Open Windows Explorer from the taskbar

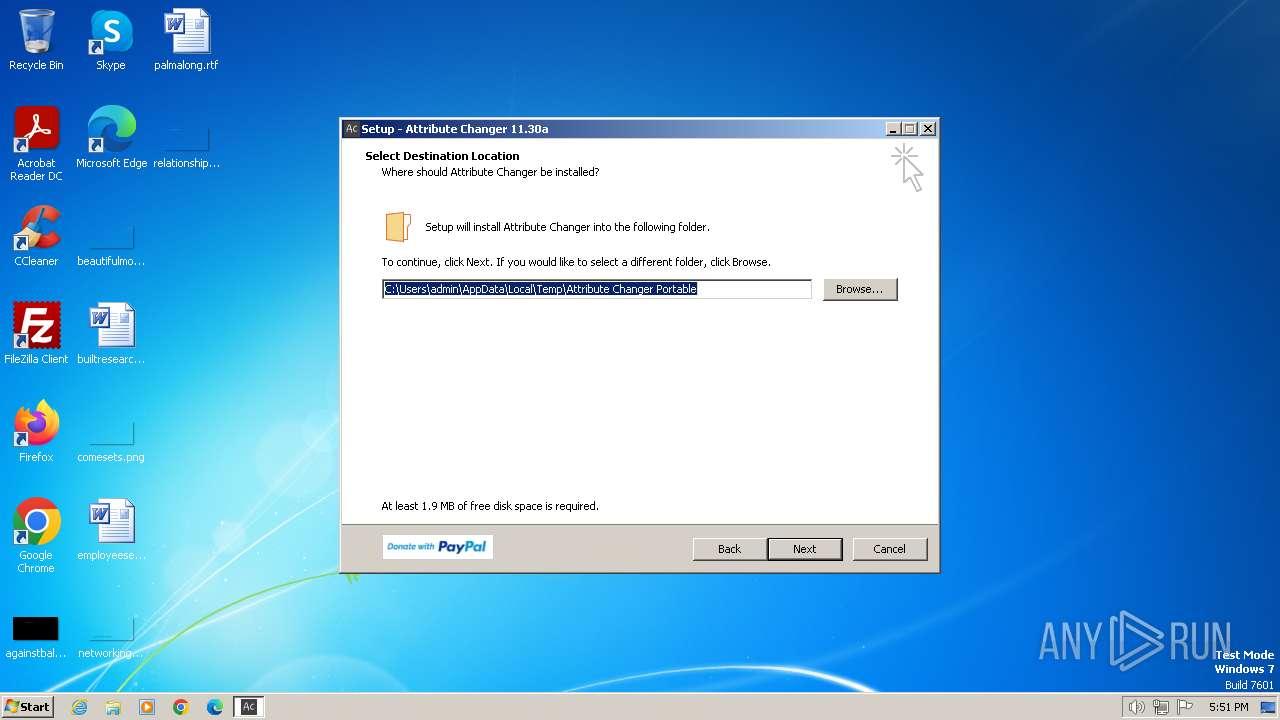tap(113, 707)
